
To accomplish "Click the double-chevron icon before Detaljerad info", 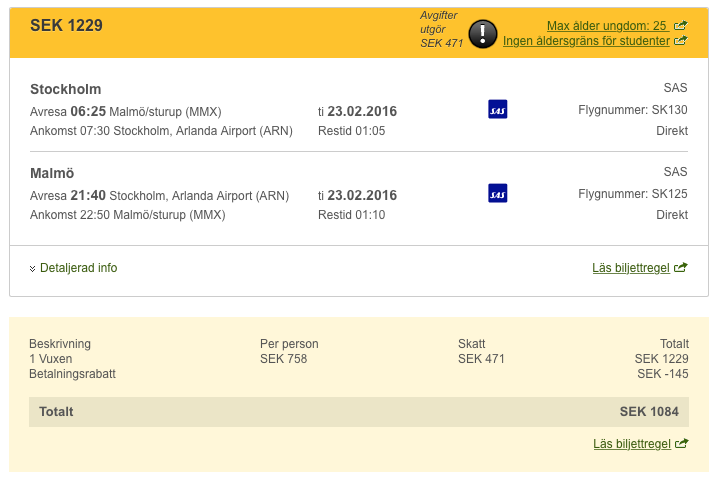I will (32, 269).
